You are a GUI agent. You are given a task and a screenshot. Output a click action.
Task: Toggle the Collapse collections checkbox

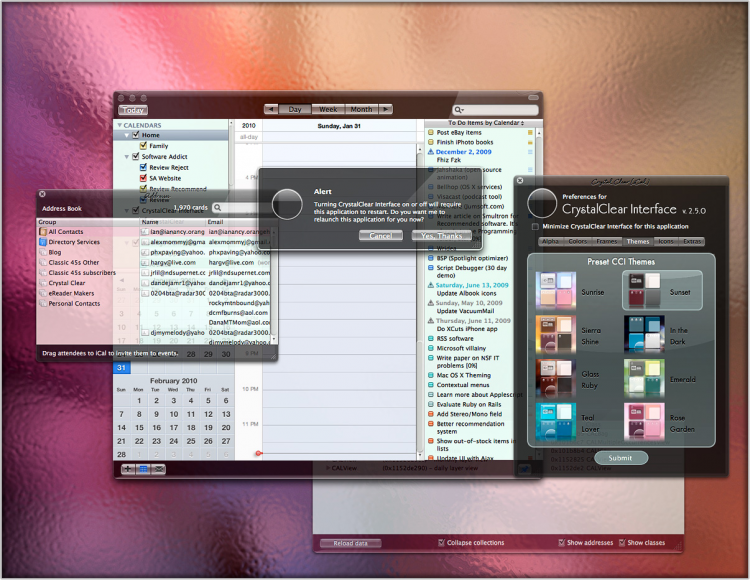(441, 543)
